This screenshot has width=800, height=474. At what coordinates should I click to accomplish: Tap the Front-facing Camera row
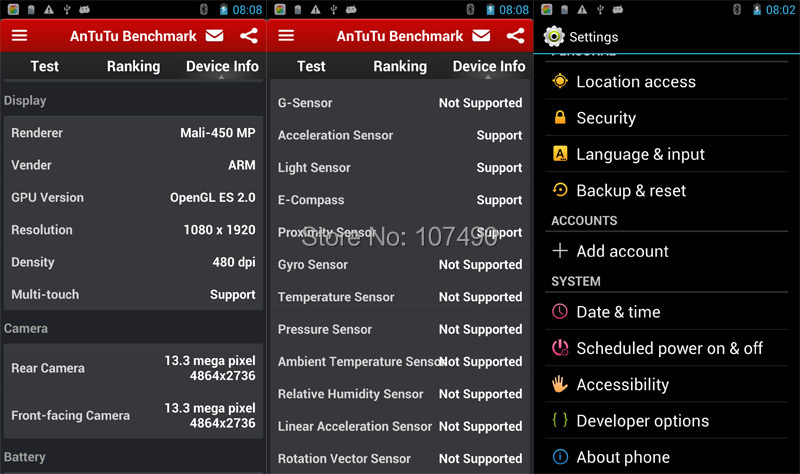pyautogui.click(x=133, y=415)
